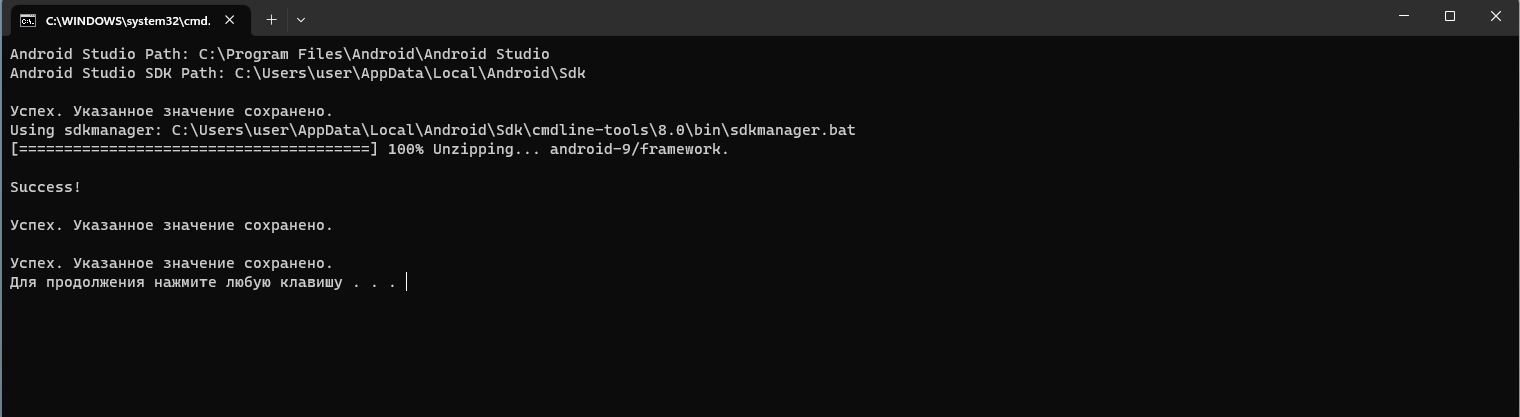The image size is (1520, 417).
Task: Click the 'Using sdkmanager:' label
Action: tap(86, 130)
